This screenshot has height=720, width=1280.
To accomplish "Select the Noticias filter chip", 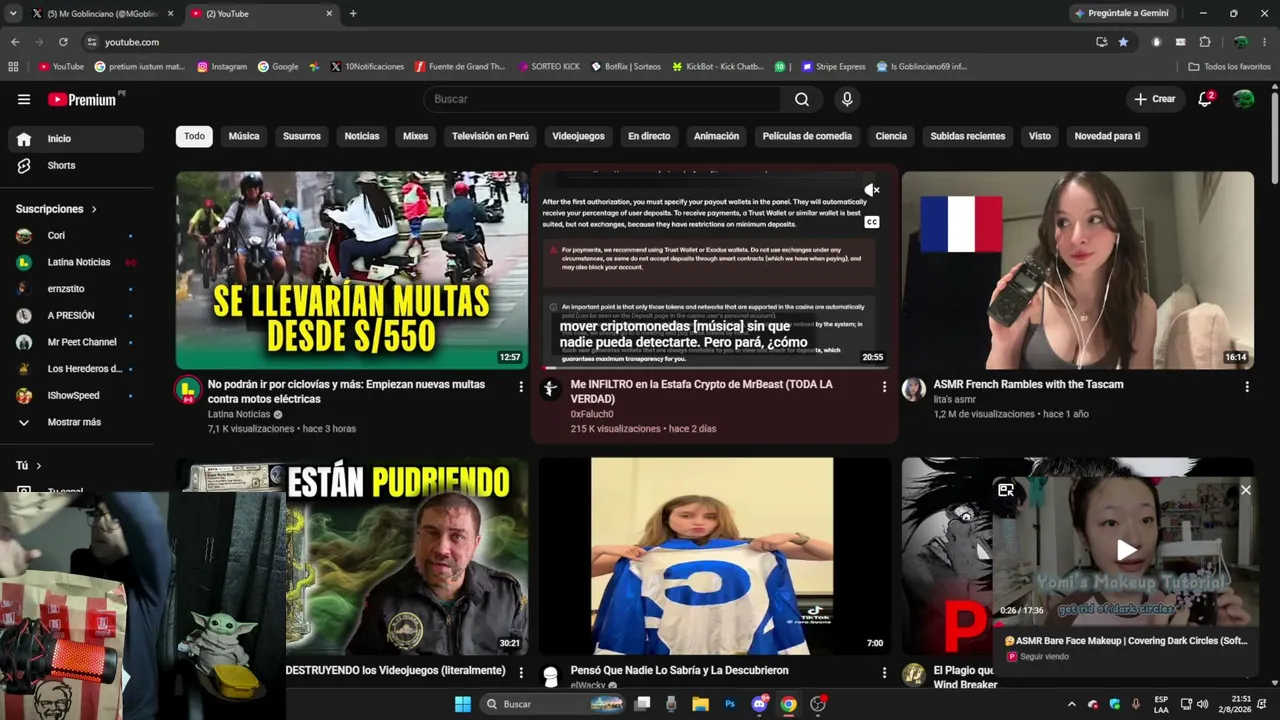I will pyautogui.click(x=362, y=136).
